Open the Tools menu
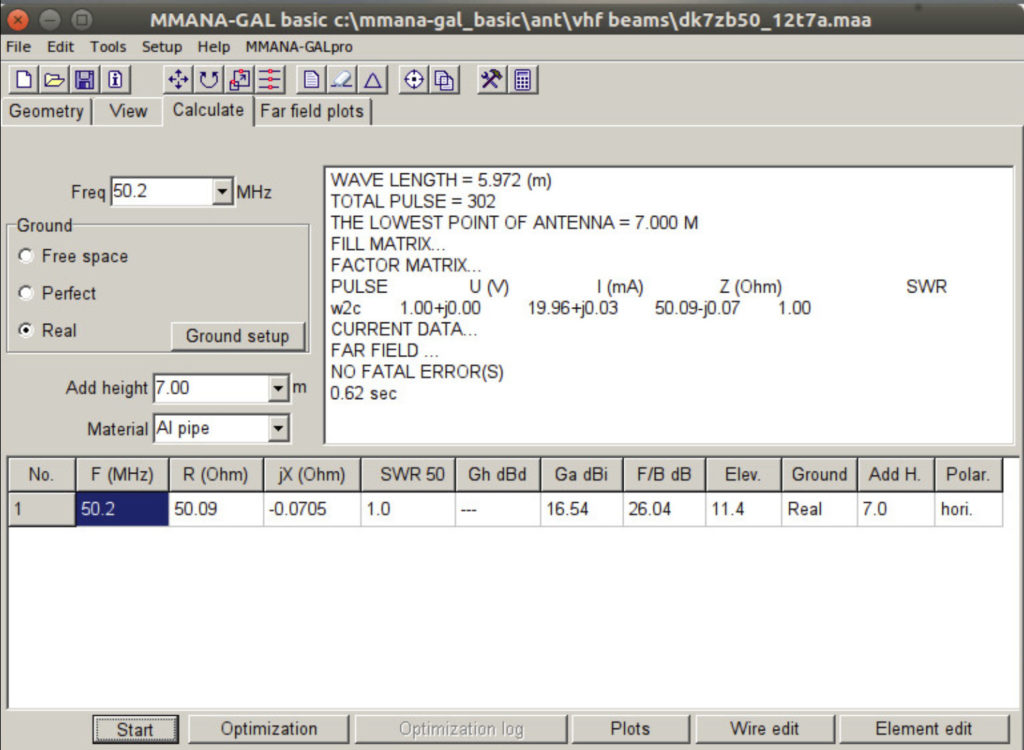Image resolution: width=1024 pixels, height=750 pixels. coord(108,47)
